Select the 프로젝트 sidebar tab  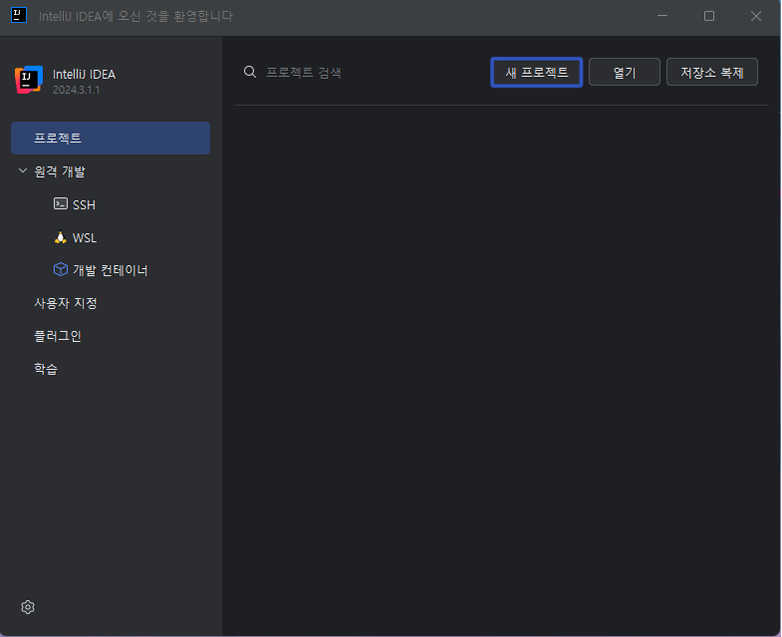click(x=110, y=138)
